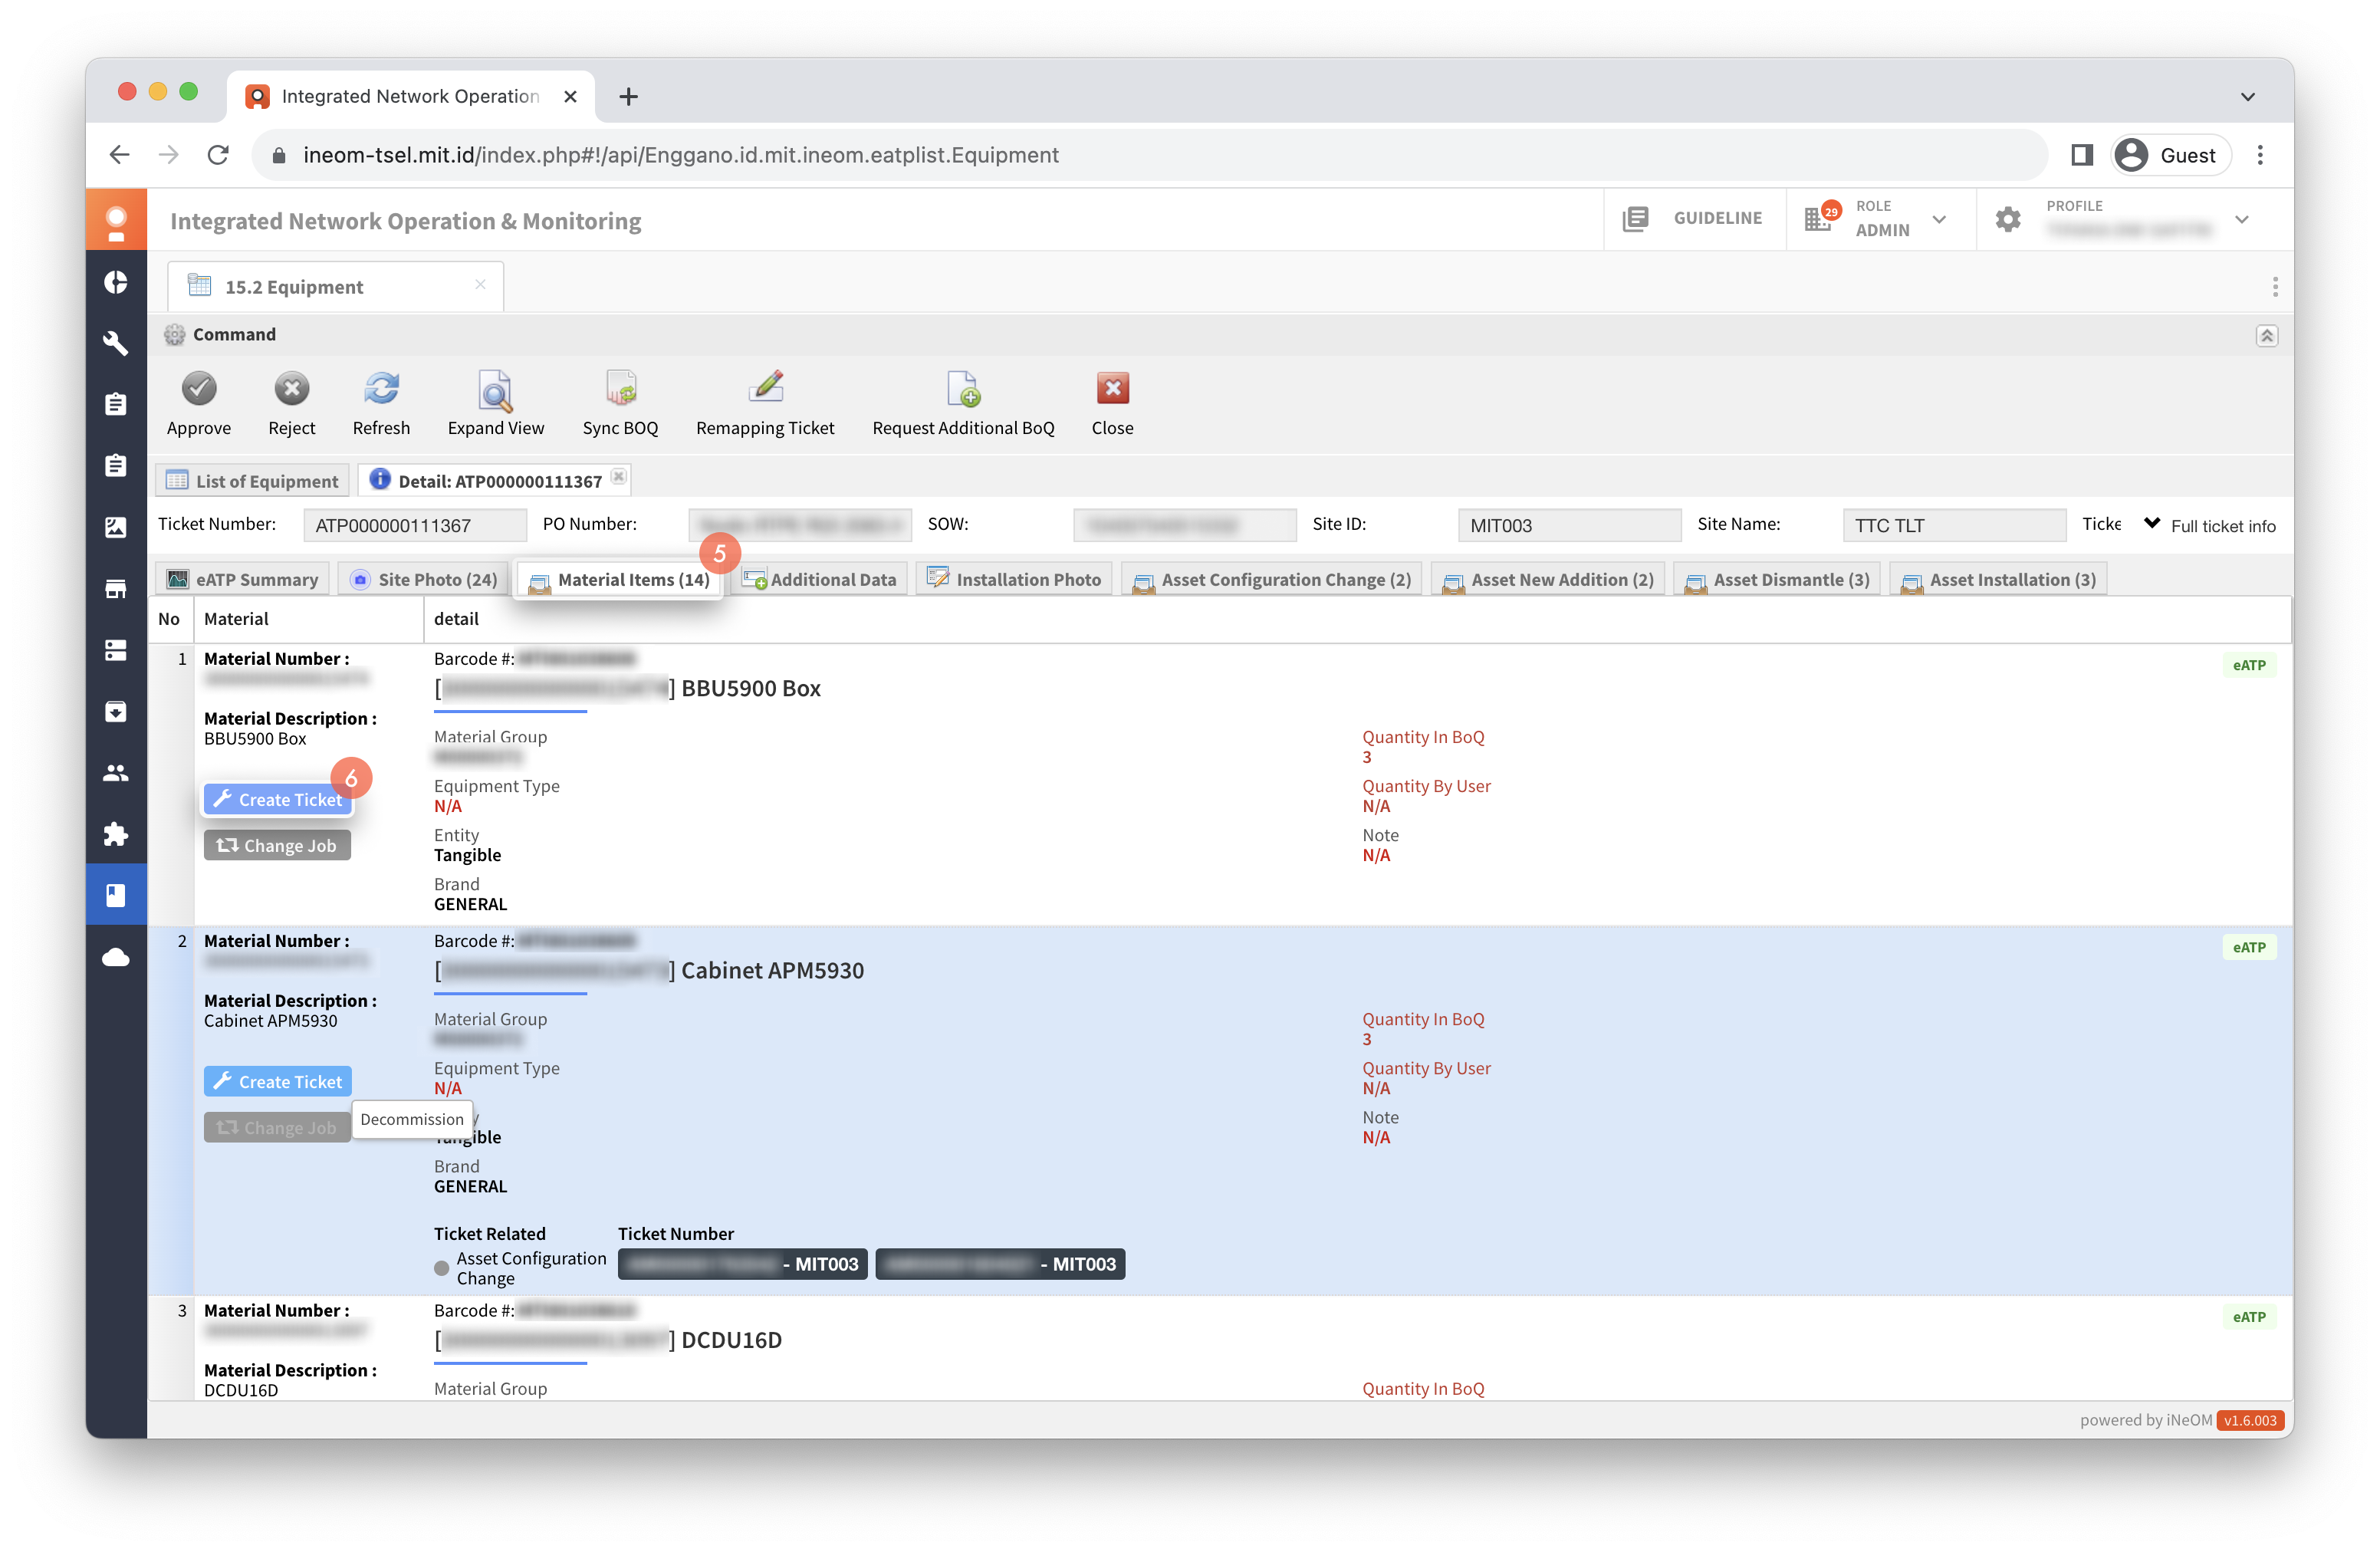Go to List of Equipment tab

[253, 481]
